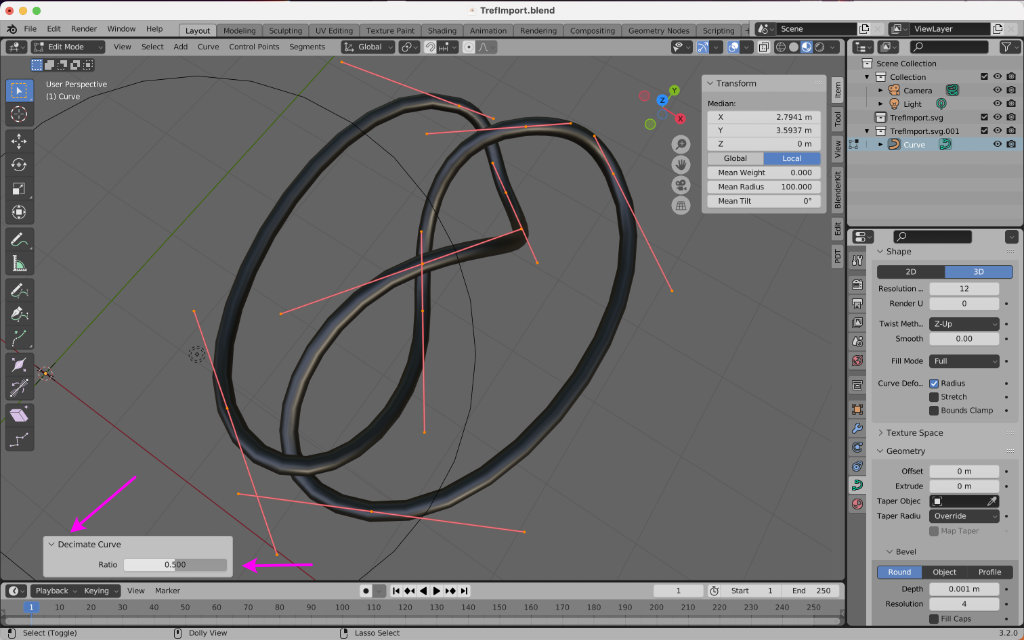The image size is (1024, 640).
Task: Click the Median X value field
Action: tap(765, 117)
